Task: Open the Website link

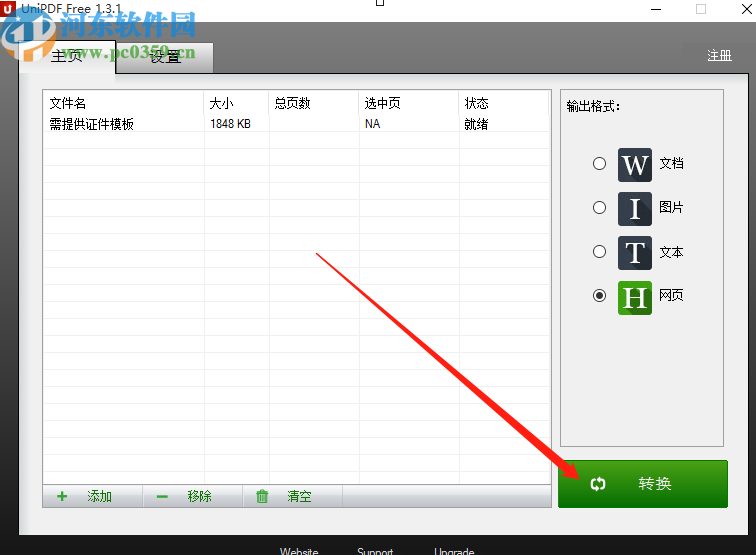Action: 299,551
